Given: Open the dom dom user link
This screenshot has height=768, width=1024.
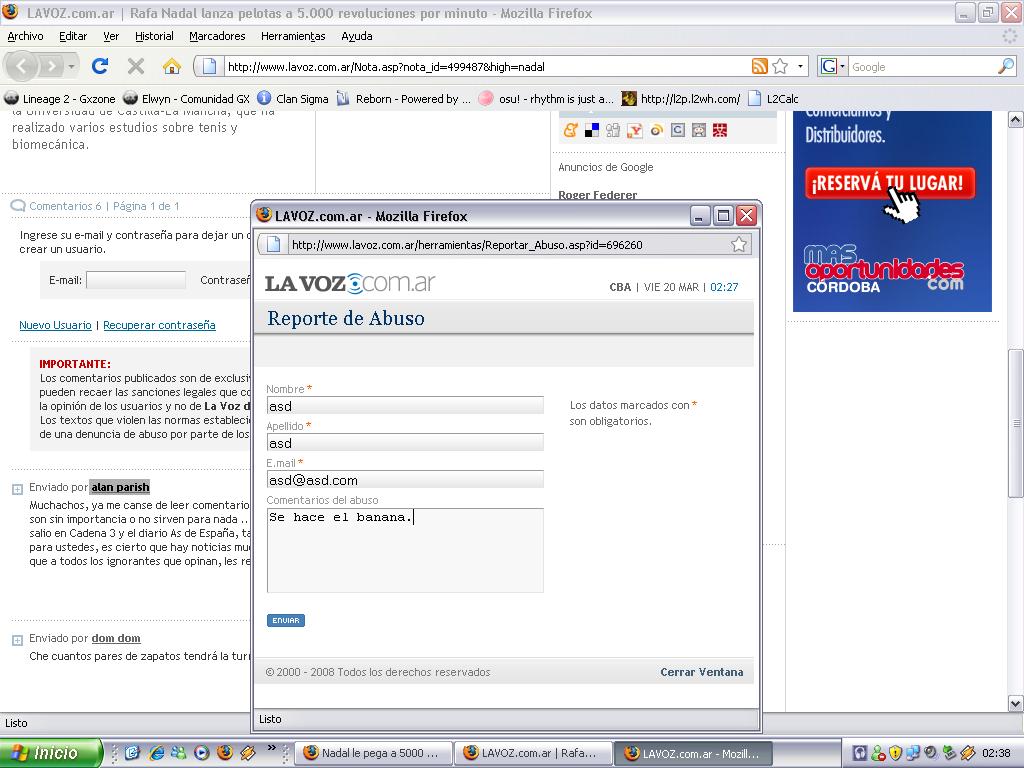Looking at the screenshot, I should 116,638.
